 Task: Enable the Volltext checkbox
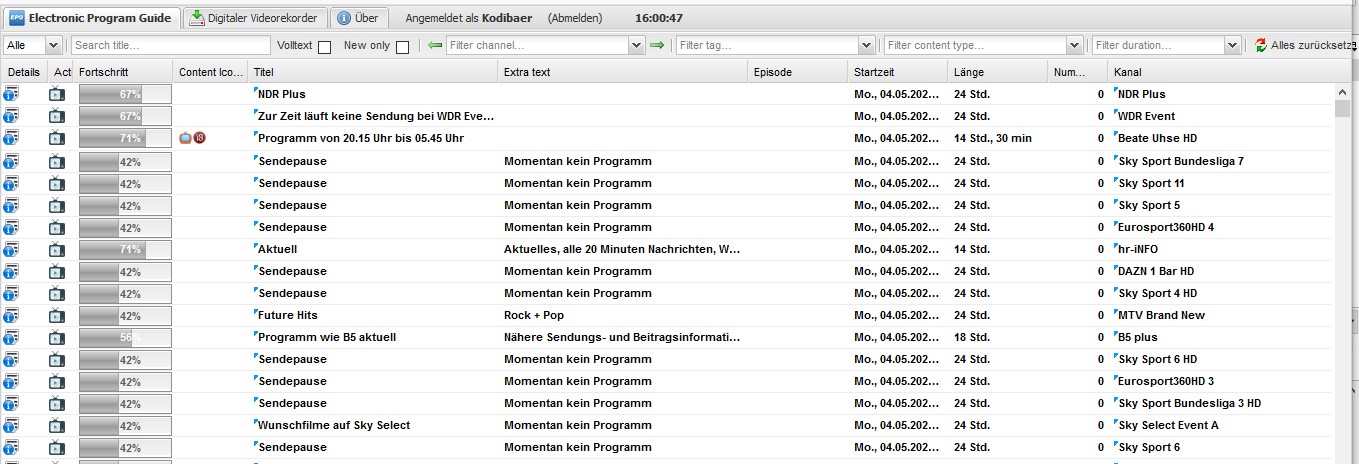coord(324,46)
